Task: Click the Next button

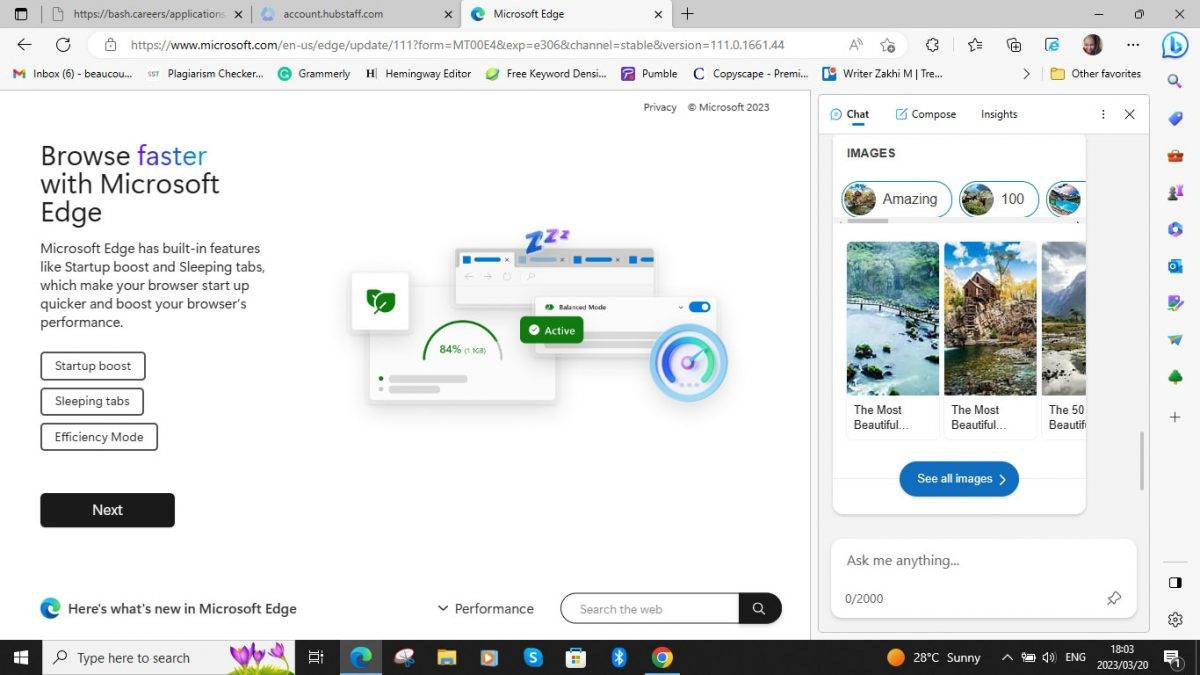Action: tap(107, 510)
